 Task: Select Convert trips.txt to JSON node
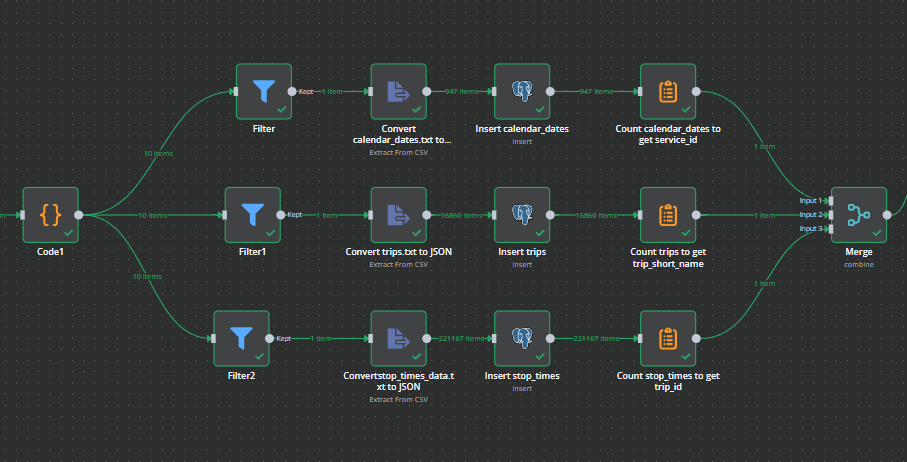[398, 214]
